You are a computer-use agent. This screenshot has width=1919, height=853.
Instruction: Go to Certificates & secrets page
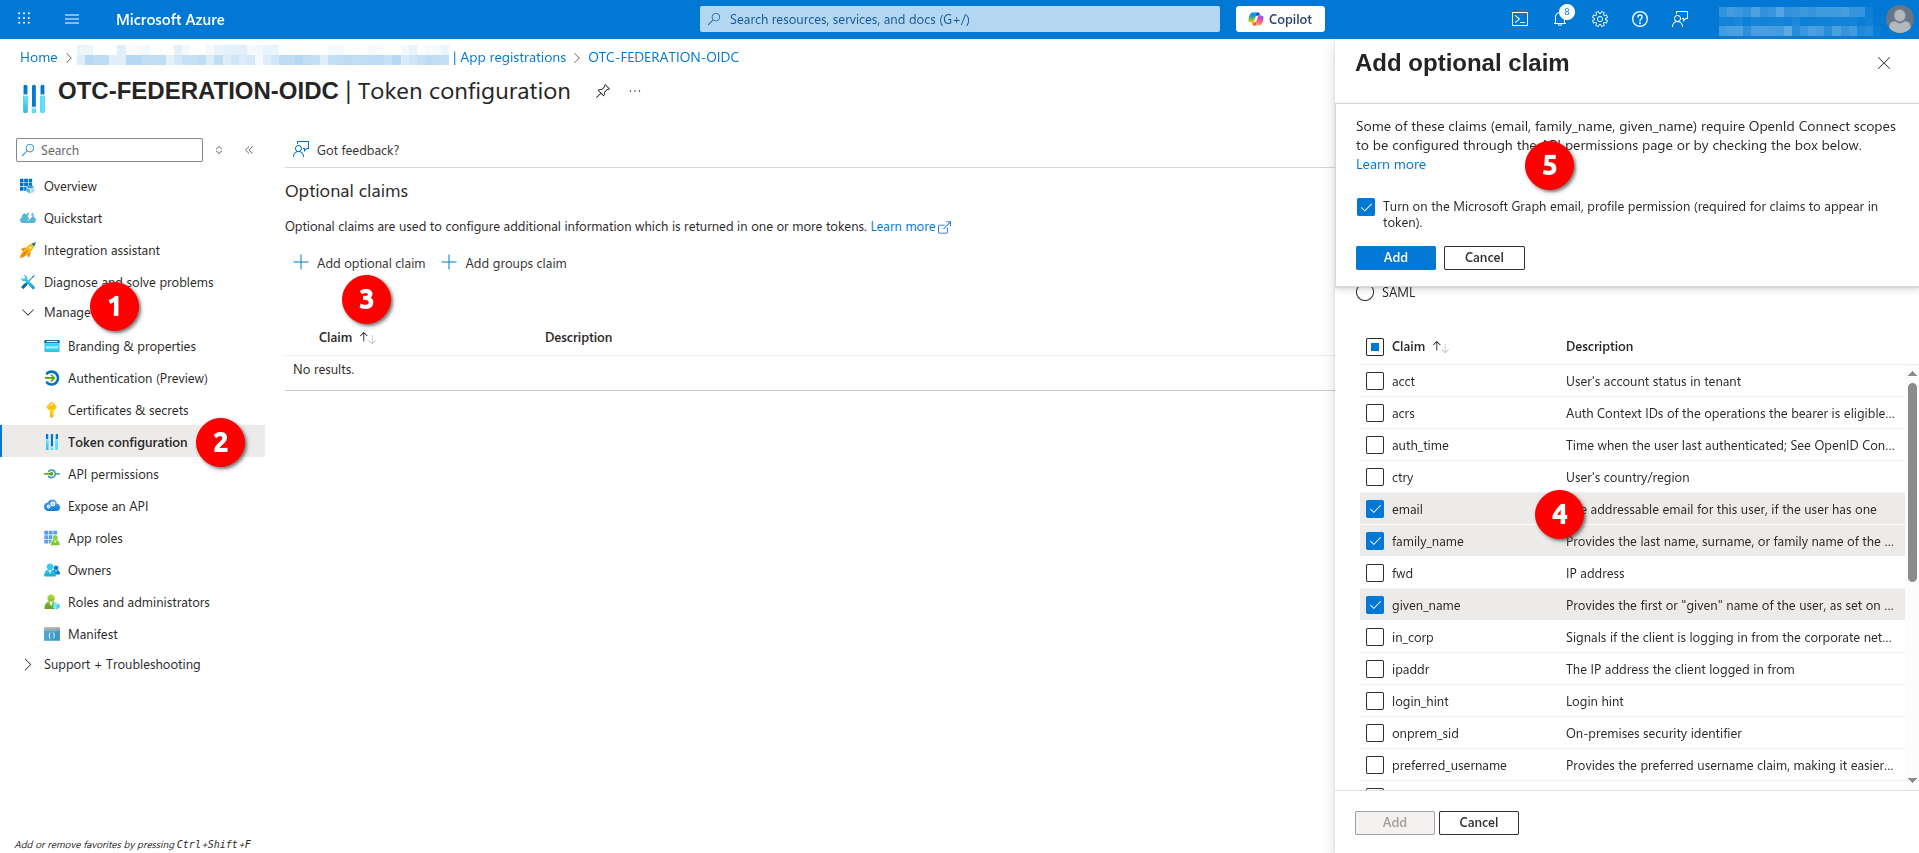[x=127, y=410]
